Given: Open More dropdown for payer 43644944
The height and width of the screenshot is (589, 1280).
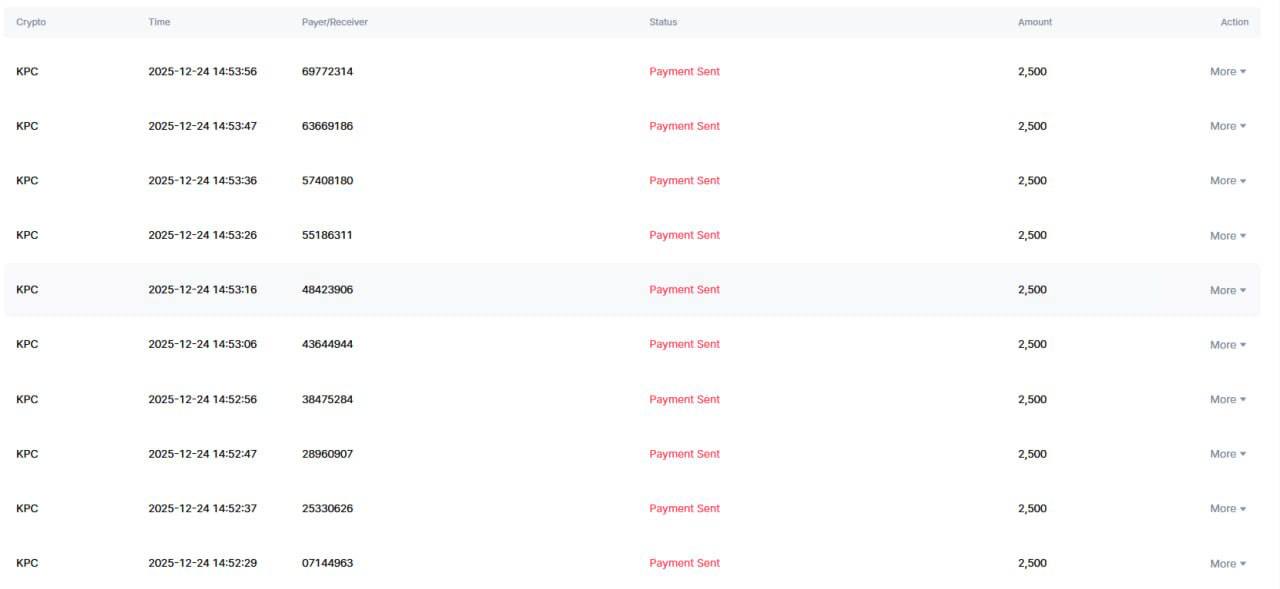Looking at the screenshot, I should click(x=1227, y=345).
